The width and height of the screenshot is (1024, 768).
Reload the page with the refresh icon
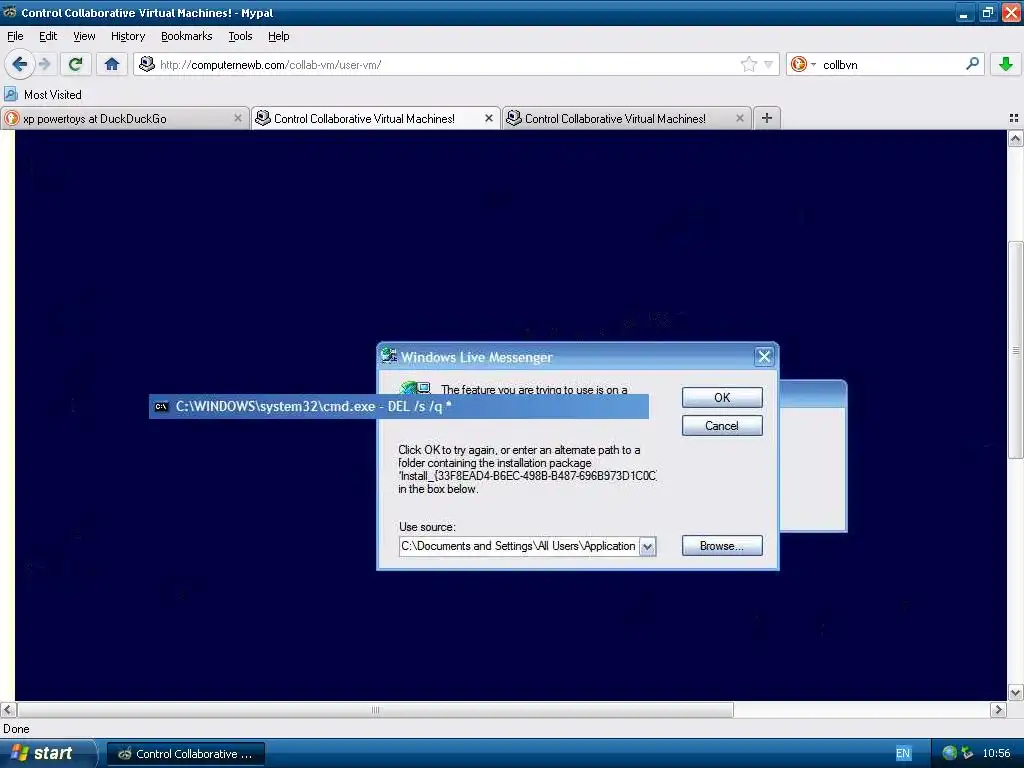coord(76,64)
